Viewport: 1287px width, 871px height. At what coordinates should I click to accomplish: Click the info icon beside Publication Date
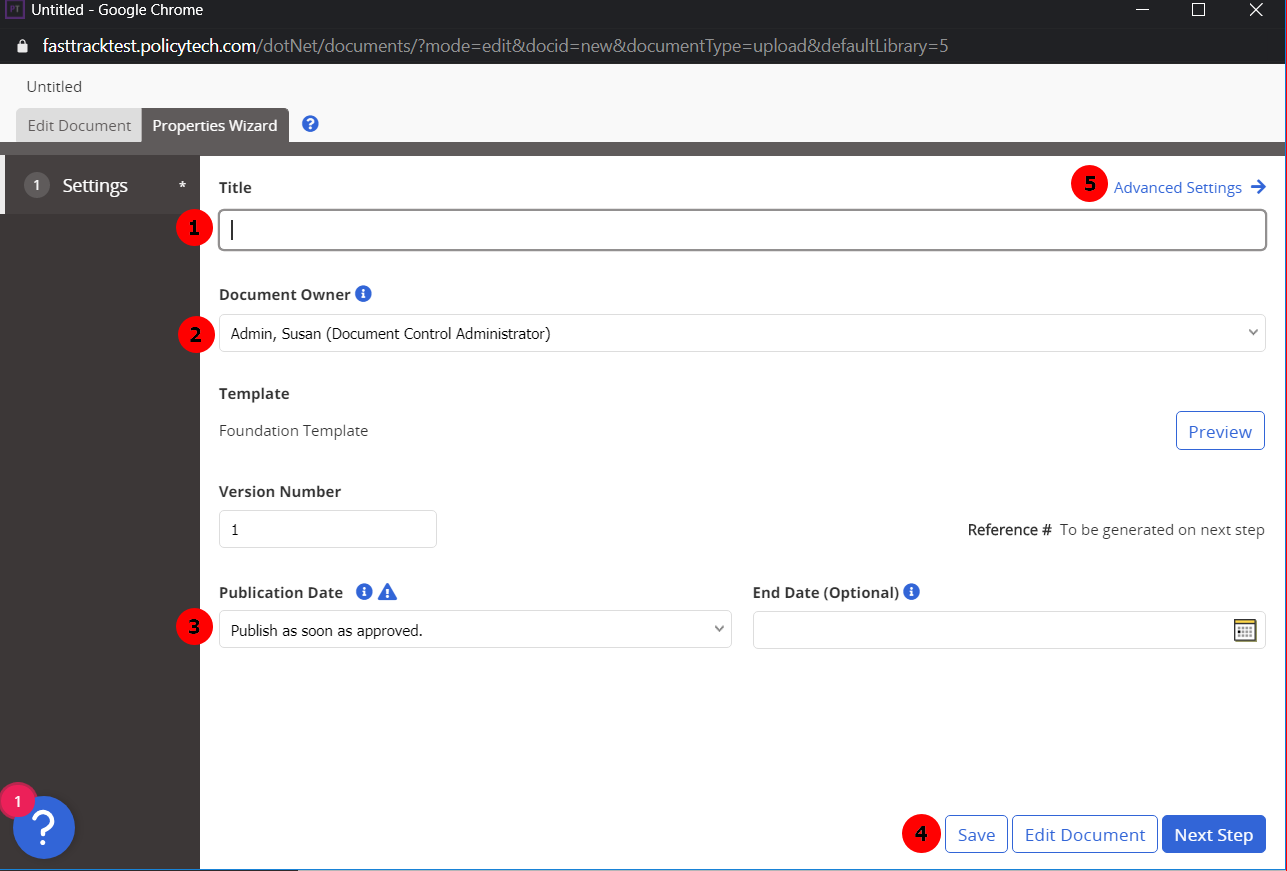[x=364, y=592]
